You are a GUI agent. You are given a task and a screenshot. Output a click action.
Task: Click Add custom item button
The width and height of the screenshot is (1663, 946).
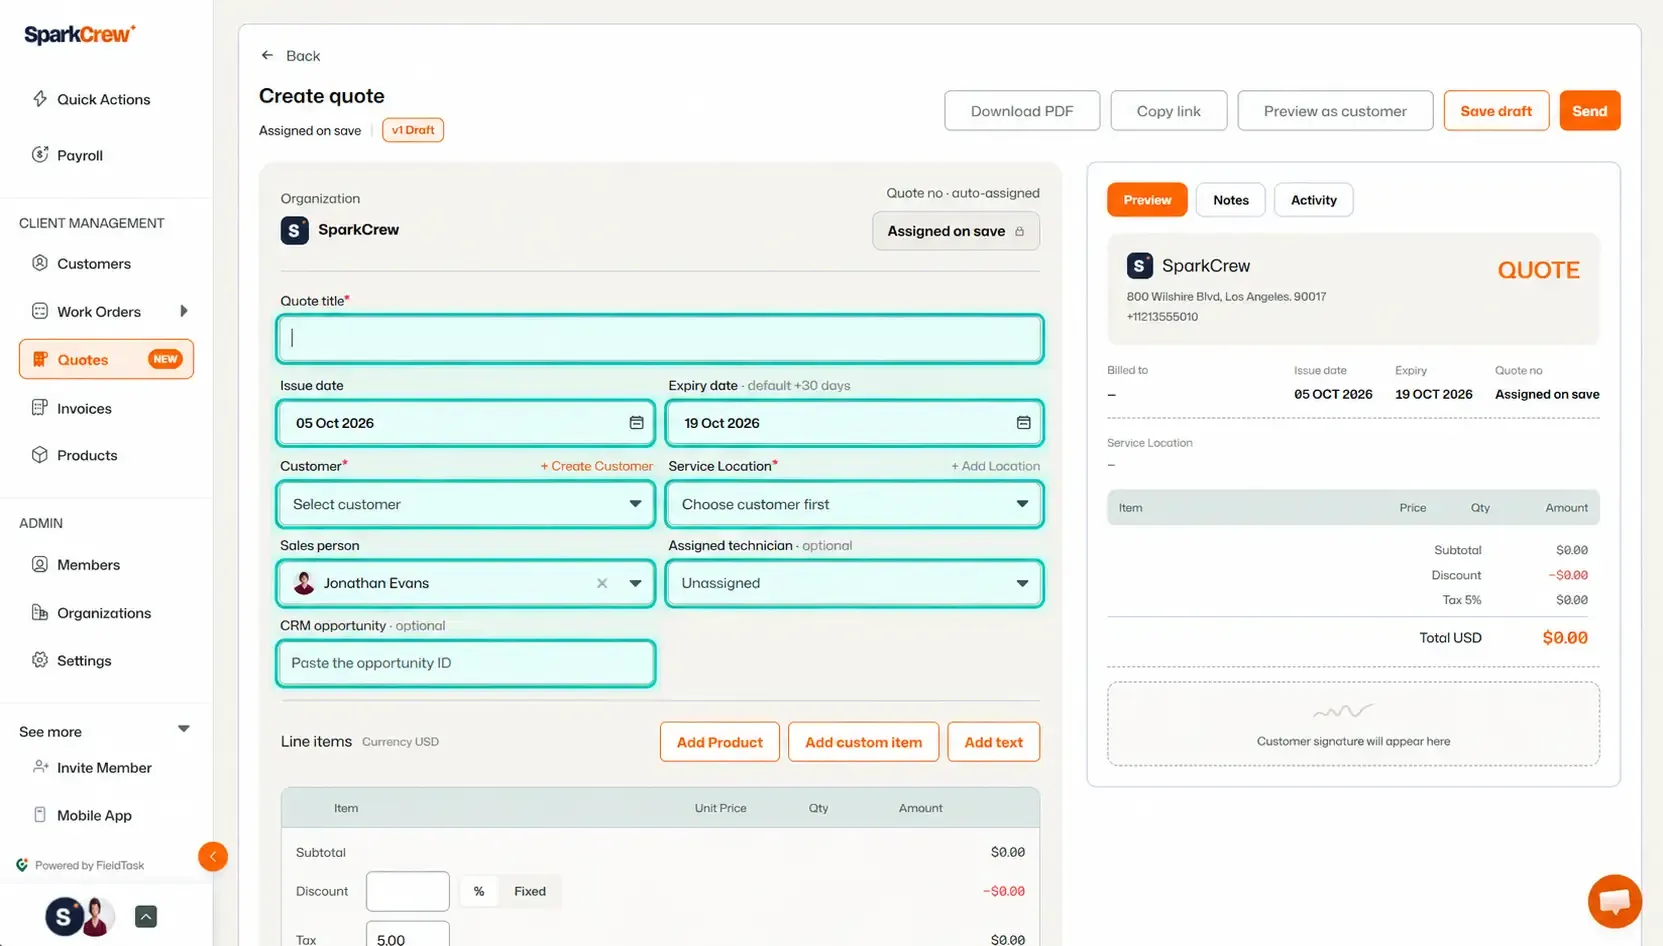[x=863, y=742]
